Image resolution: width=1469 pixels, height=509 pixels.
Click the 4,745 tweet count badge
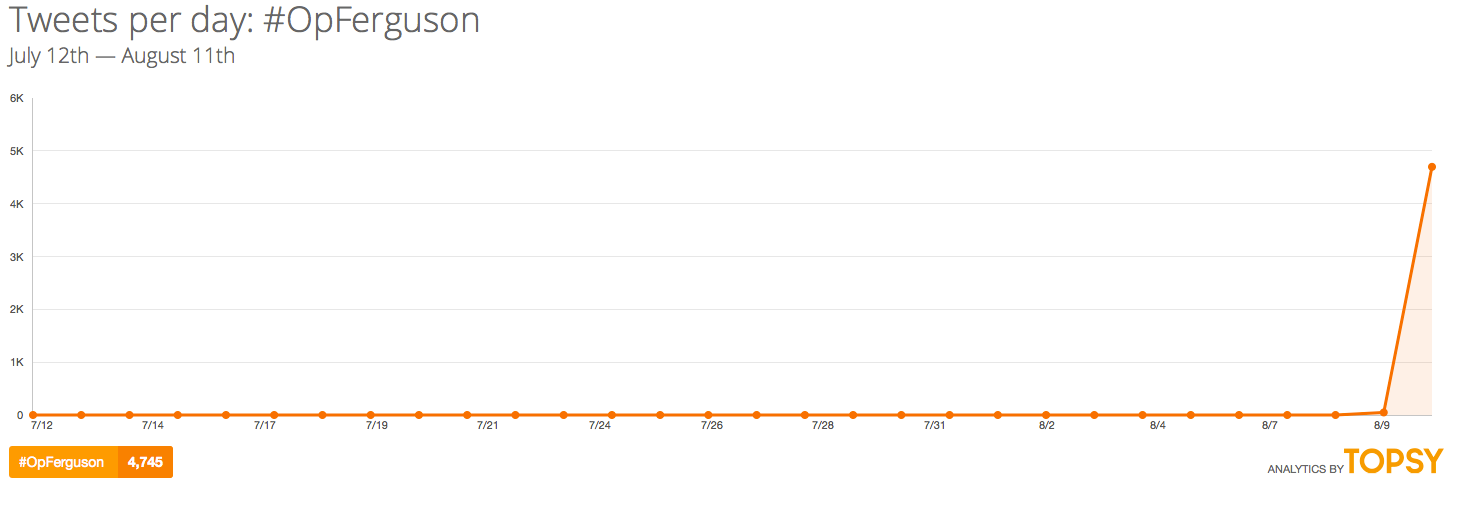145,462
